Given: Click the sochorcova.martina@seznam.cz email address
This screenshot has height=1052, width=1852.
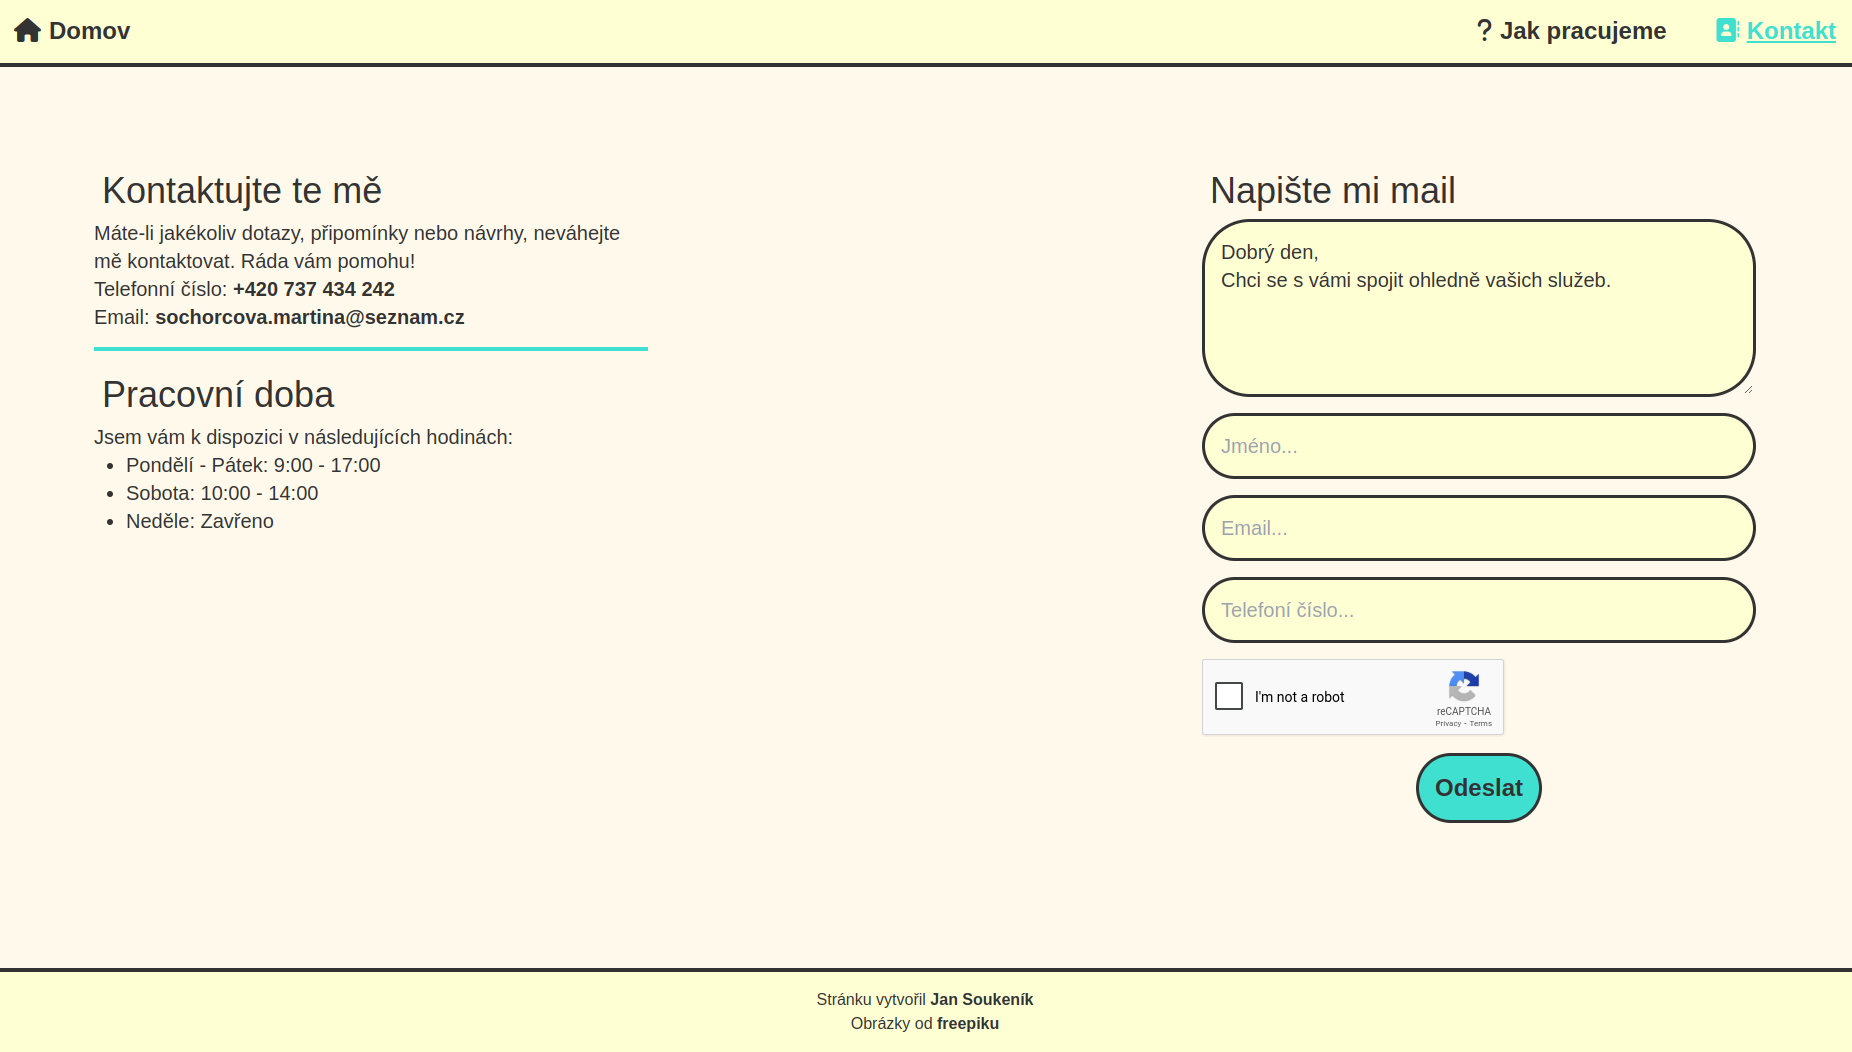Looking at the screenshot, I should (x=309, y=317).
